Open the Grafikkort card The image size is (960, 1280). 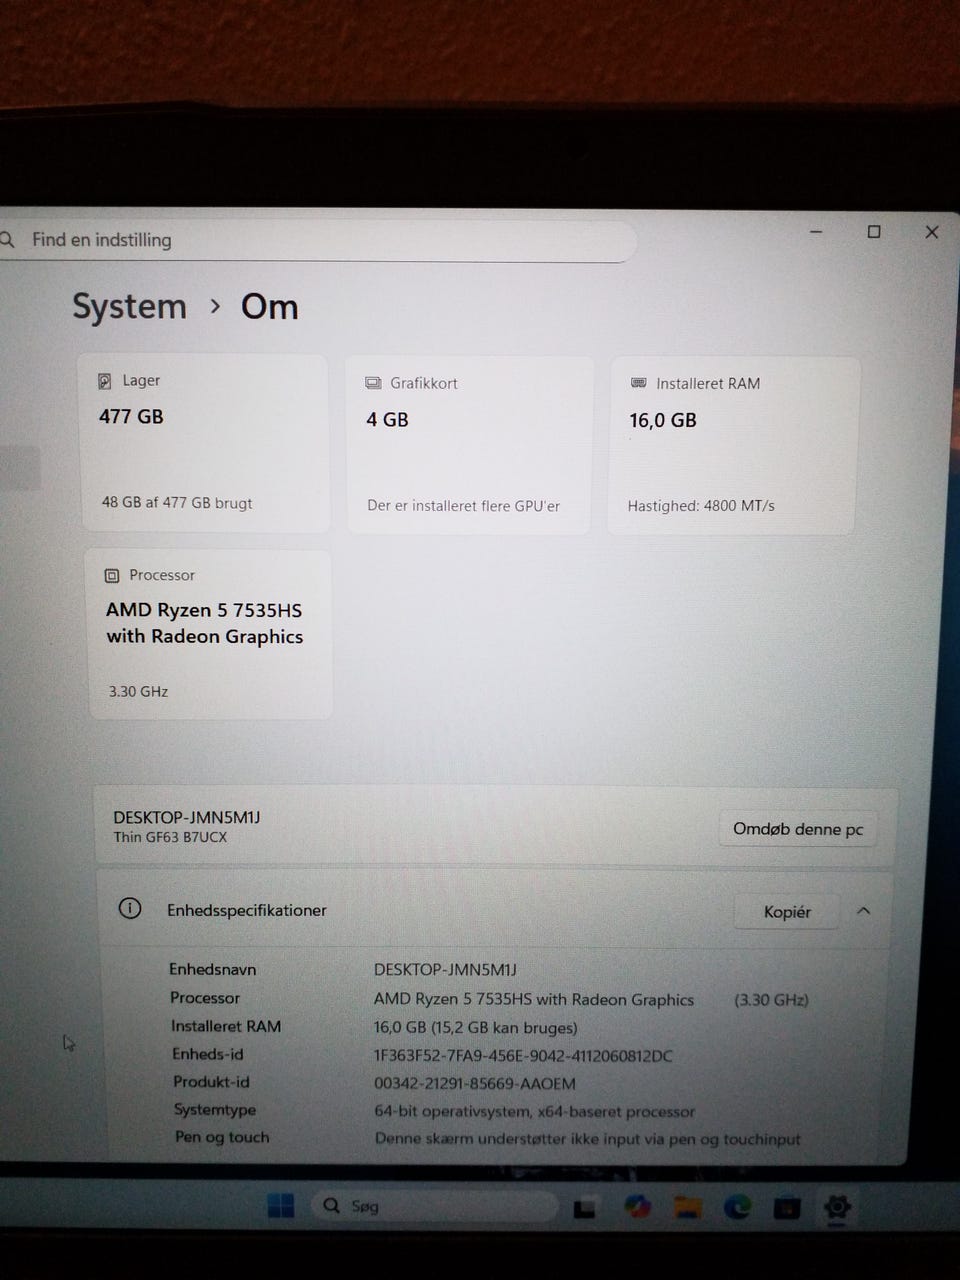(x=469, y=445)
